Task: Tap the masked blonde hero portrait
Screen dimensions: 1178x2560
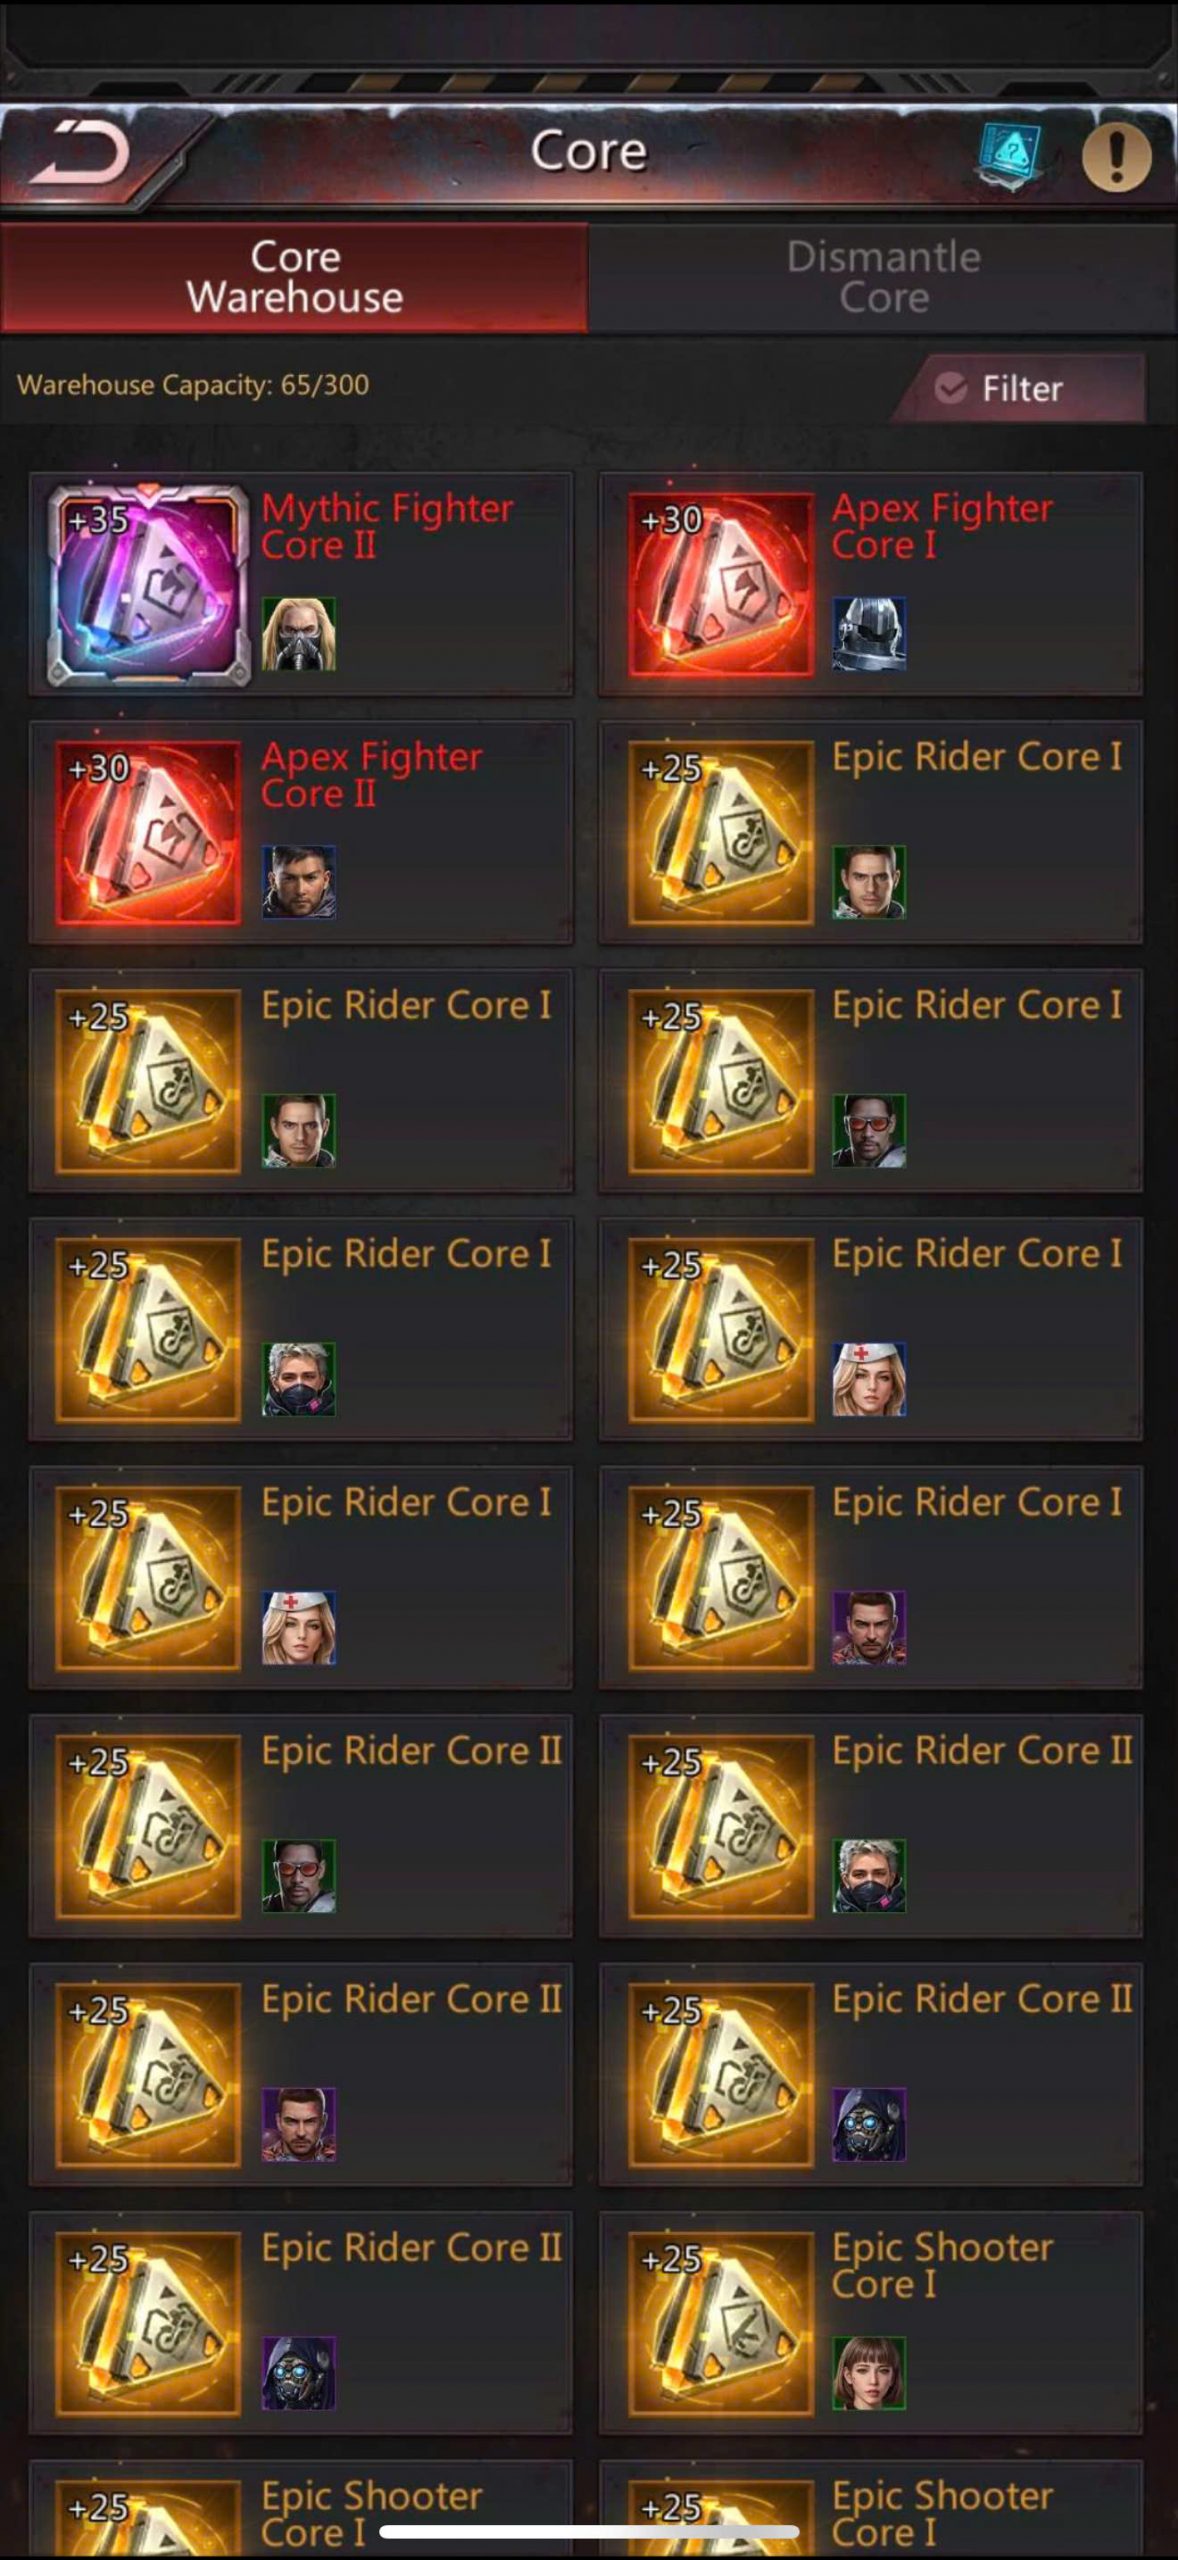Action: (299, 633)
